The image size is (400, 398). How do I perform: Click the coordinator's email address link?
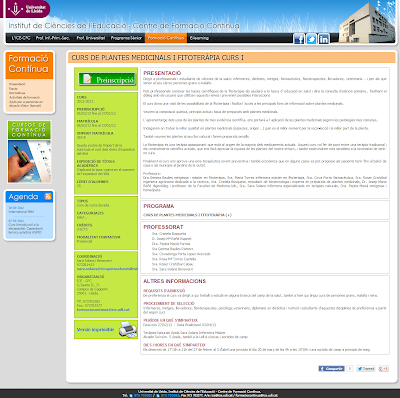[x=107, y=269]
